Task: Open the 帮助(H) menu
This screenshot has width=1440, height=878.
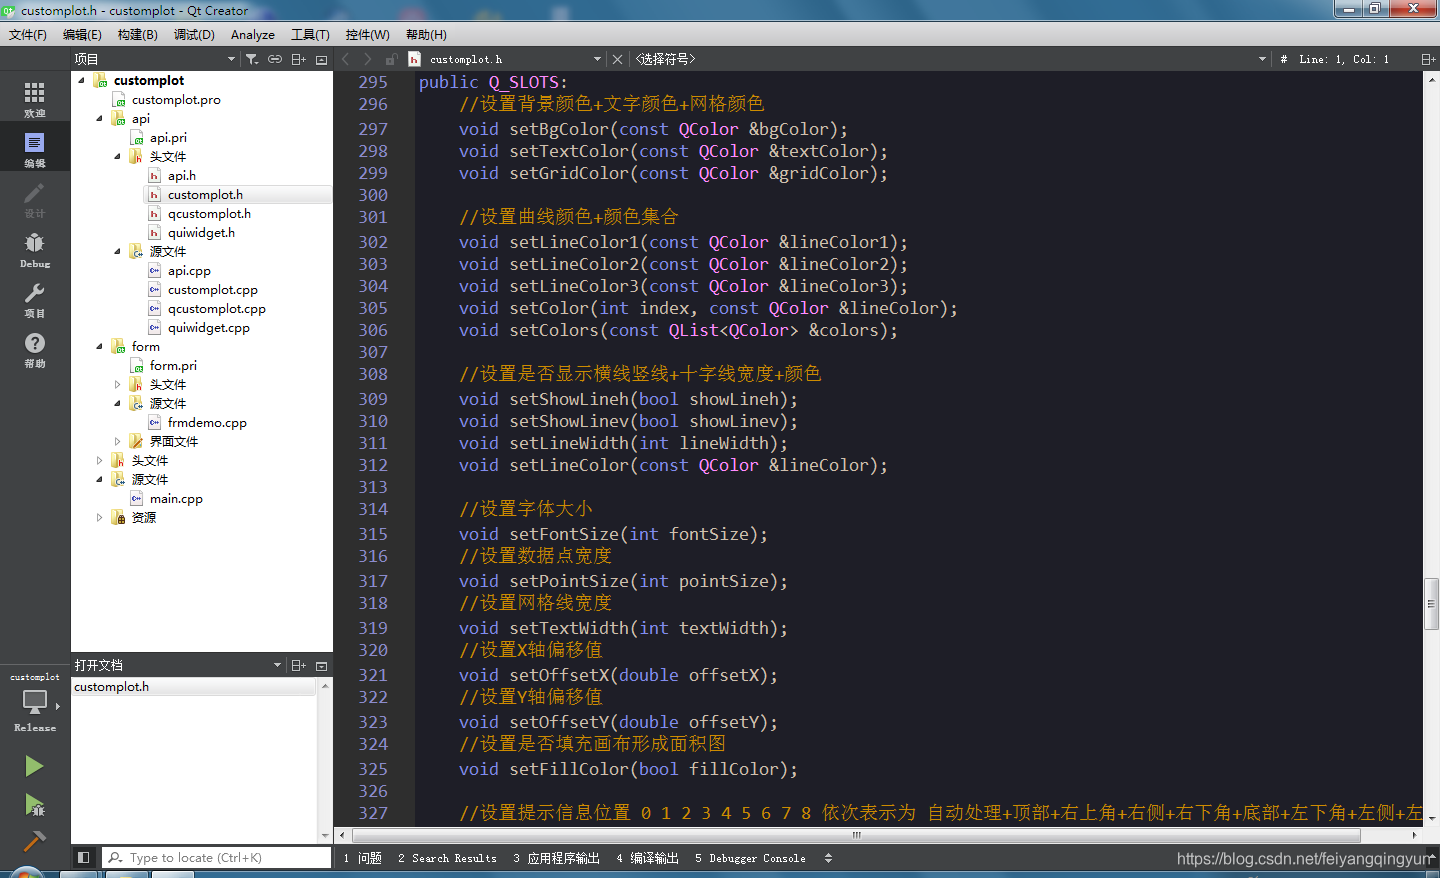Action: click(426, 34)
